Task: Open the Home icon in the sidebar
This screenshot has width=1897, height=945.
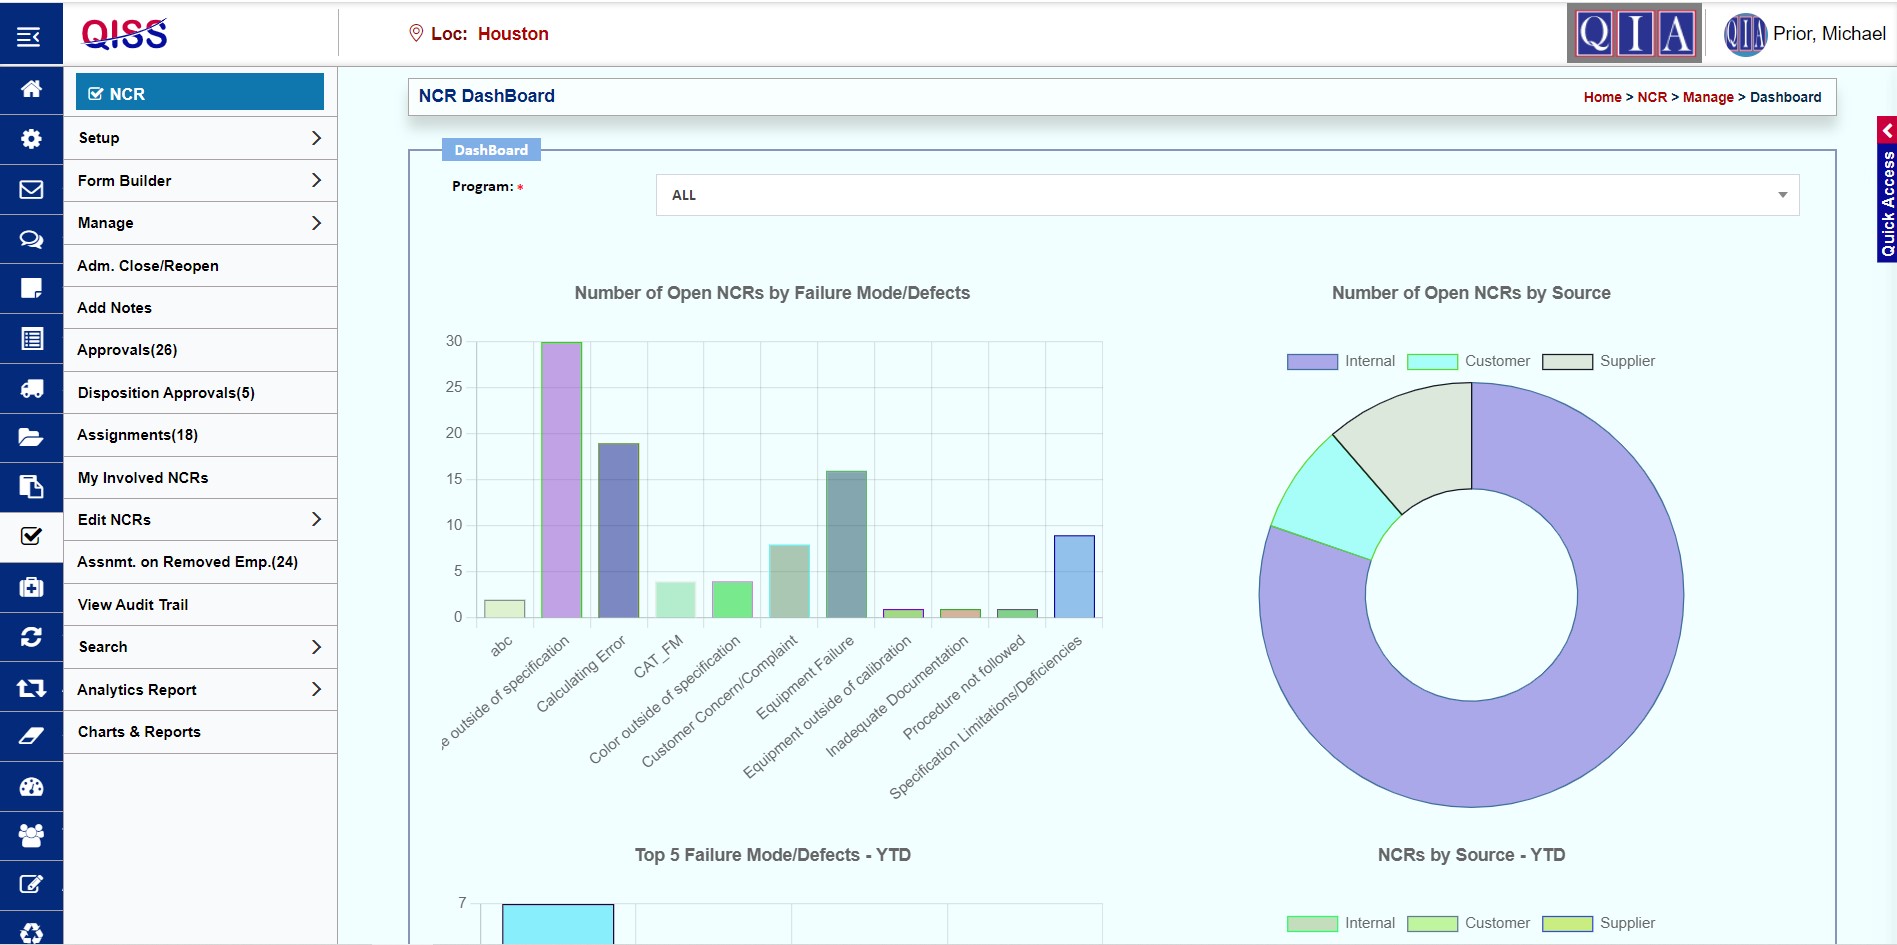Action: pyautogui.click(x=30, y=90)
